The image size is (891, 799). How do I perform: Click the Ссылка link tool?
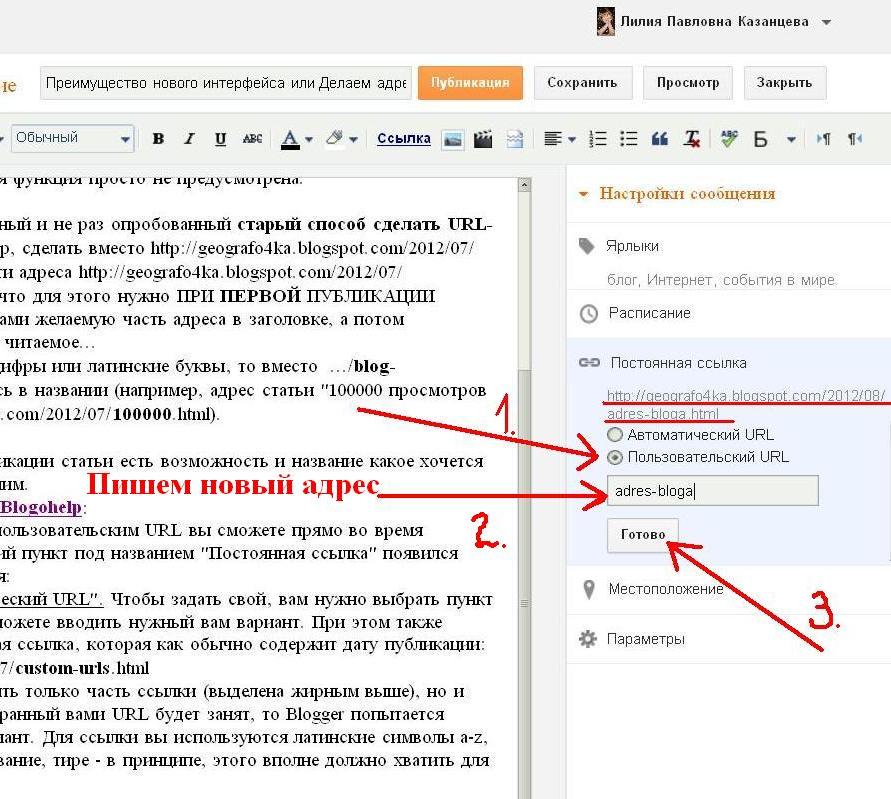403,138
